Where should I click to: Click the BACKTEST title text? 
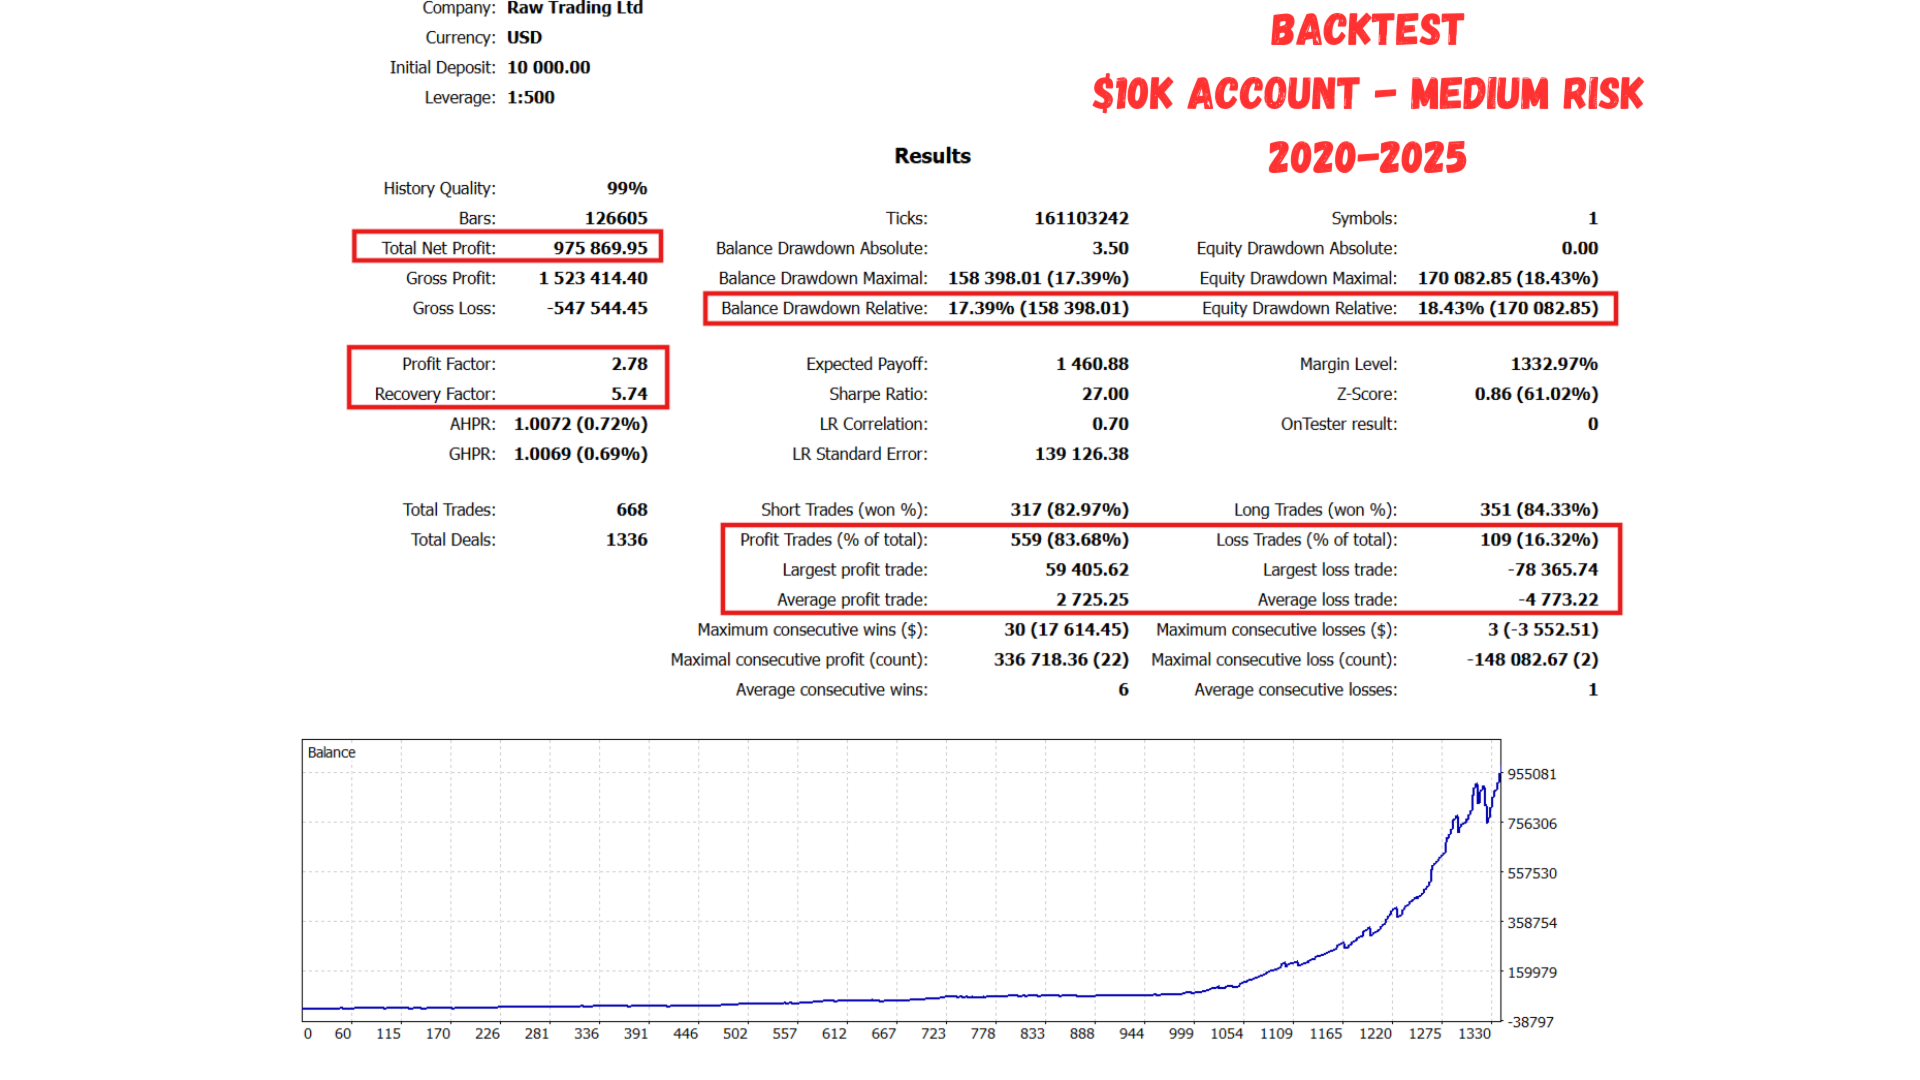click(x=1367, y=30)
